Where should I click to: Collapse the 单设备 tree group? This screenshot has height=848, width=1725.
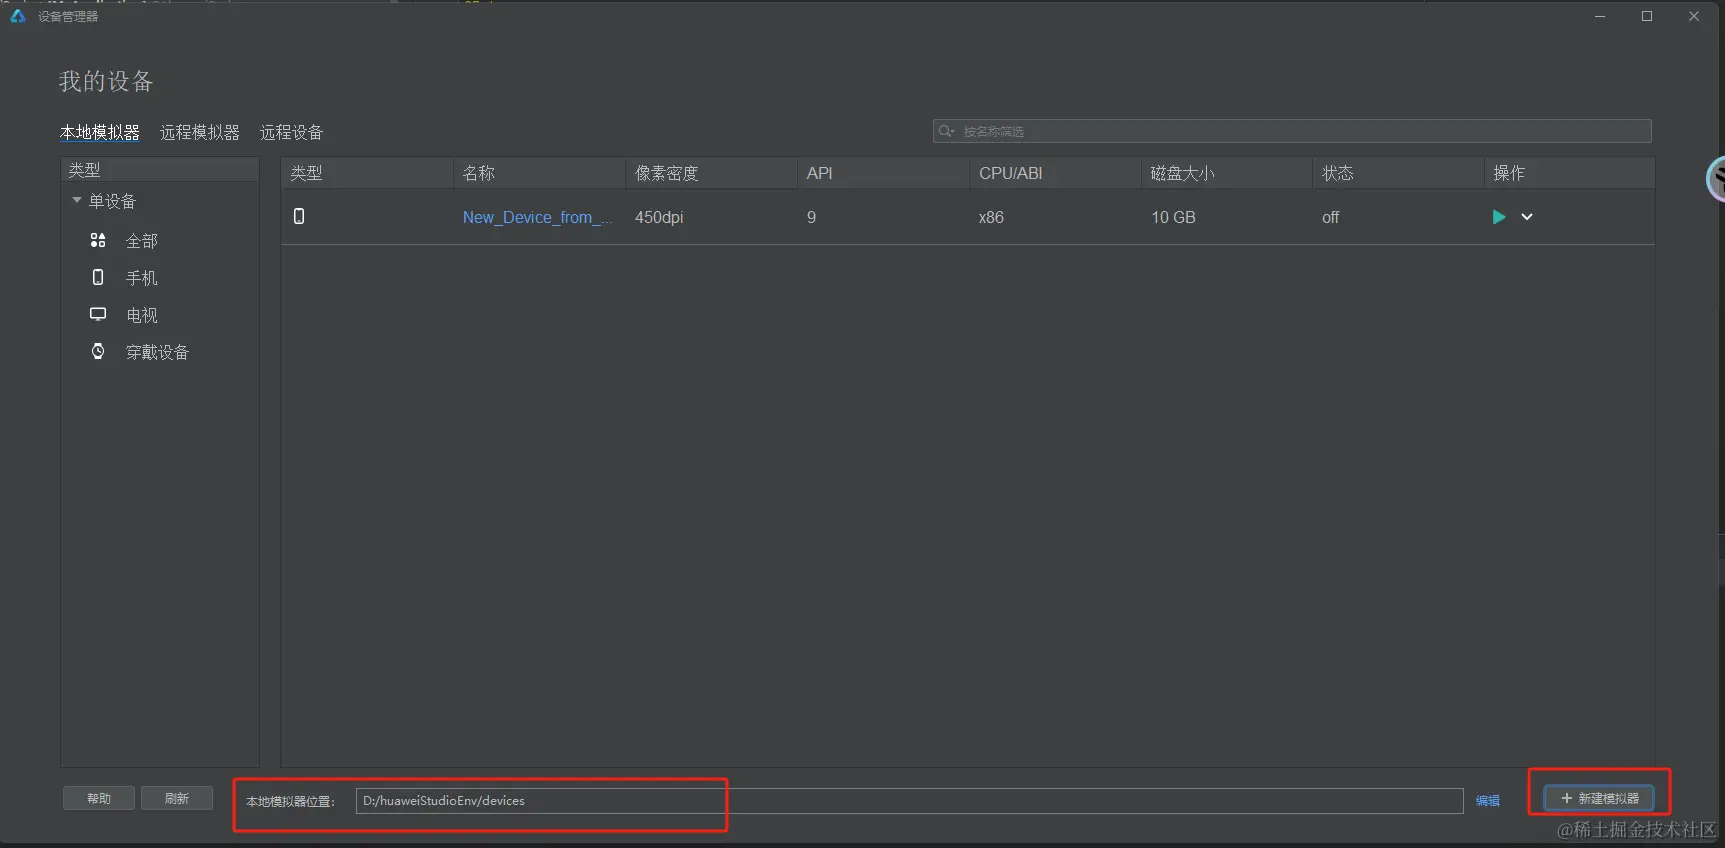77,201
